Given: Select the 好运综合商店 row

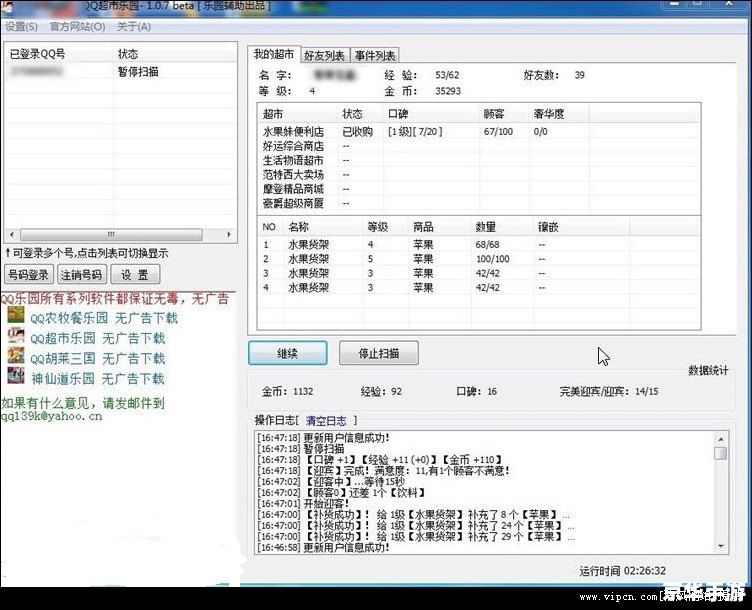Looking at the screenshot, I should [x=478, y=146].
